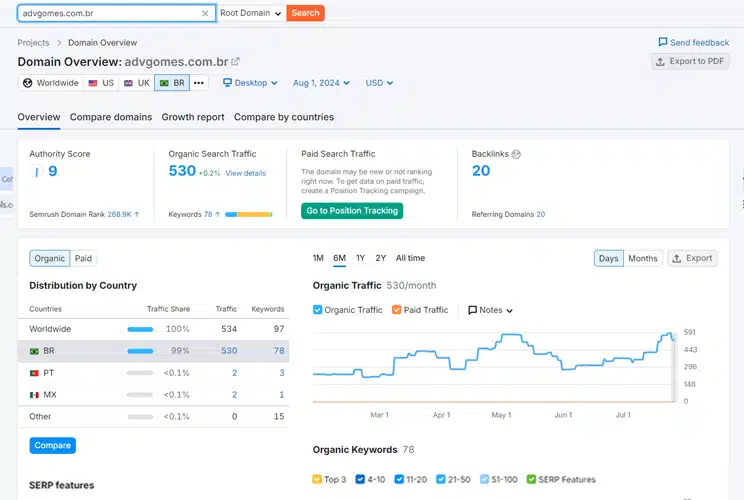
Task: Select the All time range
Action: click(x=410, y=258)
